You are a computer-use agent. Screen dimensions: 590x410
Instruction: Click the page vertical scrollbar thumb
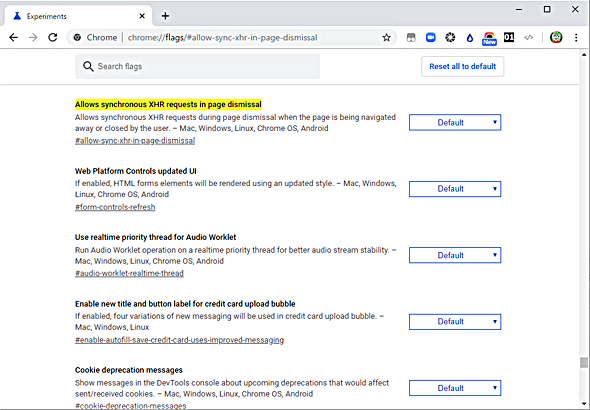584,362
